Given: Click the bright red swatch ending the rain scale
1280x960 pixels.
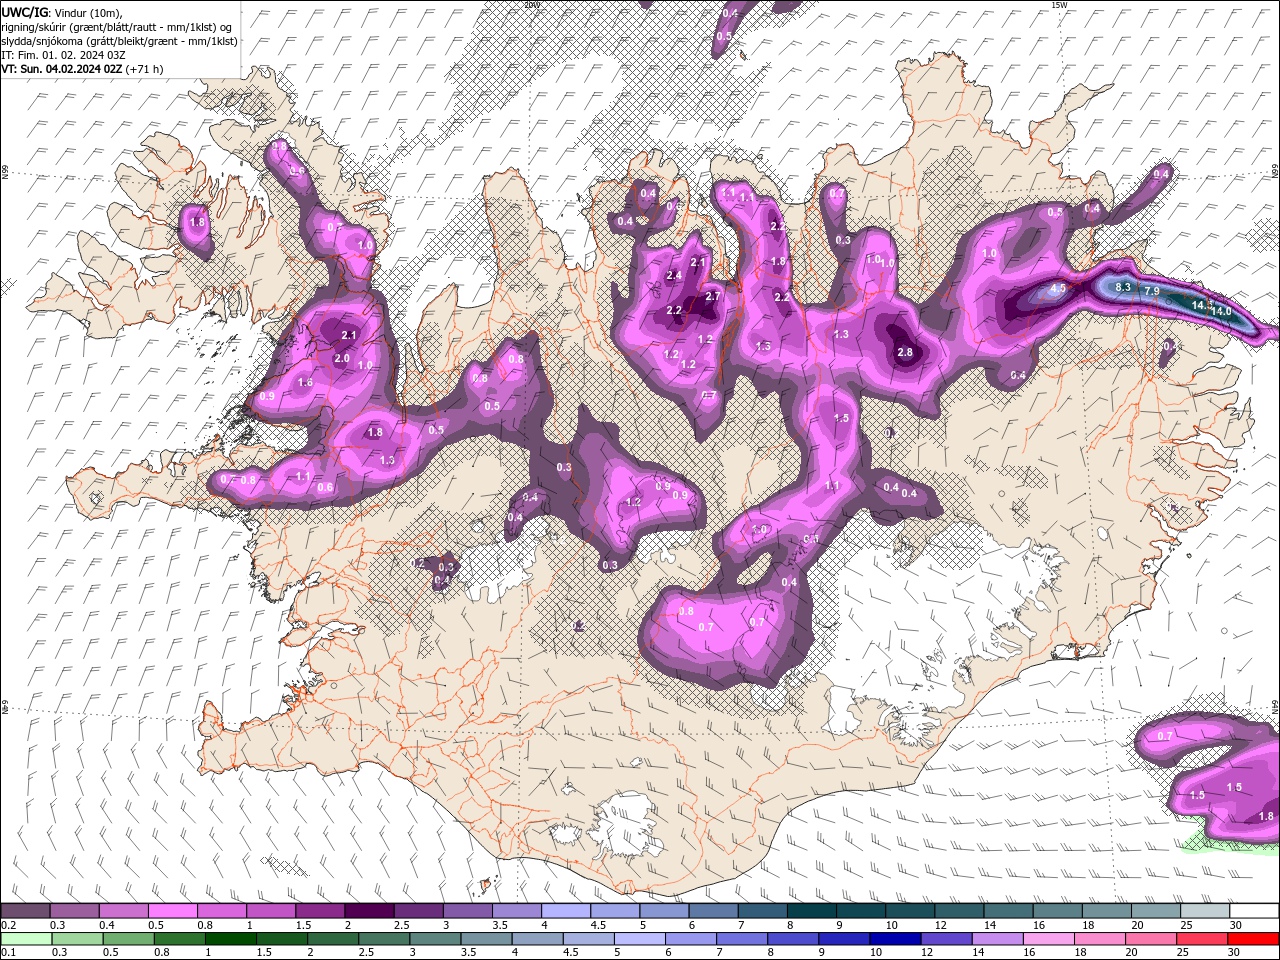Looking at the screenshot, I should coord(1254,939).
